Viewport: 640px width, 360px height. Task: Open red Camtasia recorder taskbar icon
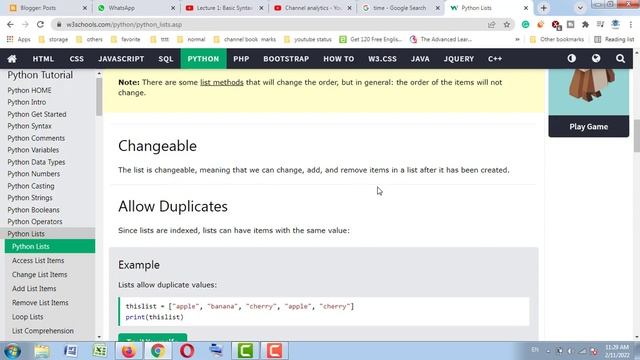tap(274, 351)
